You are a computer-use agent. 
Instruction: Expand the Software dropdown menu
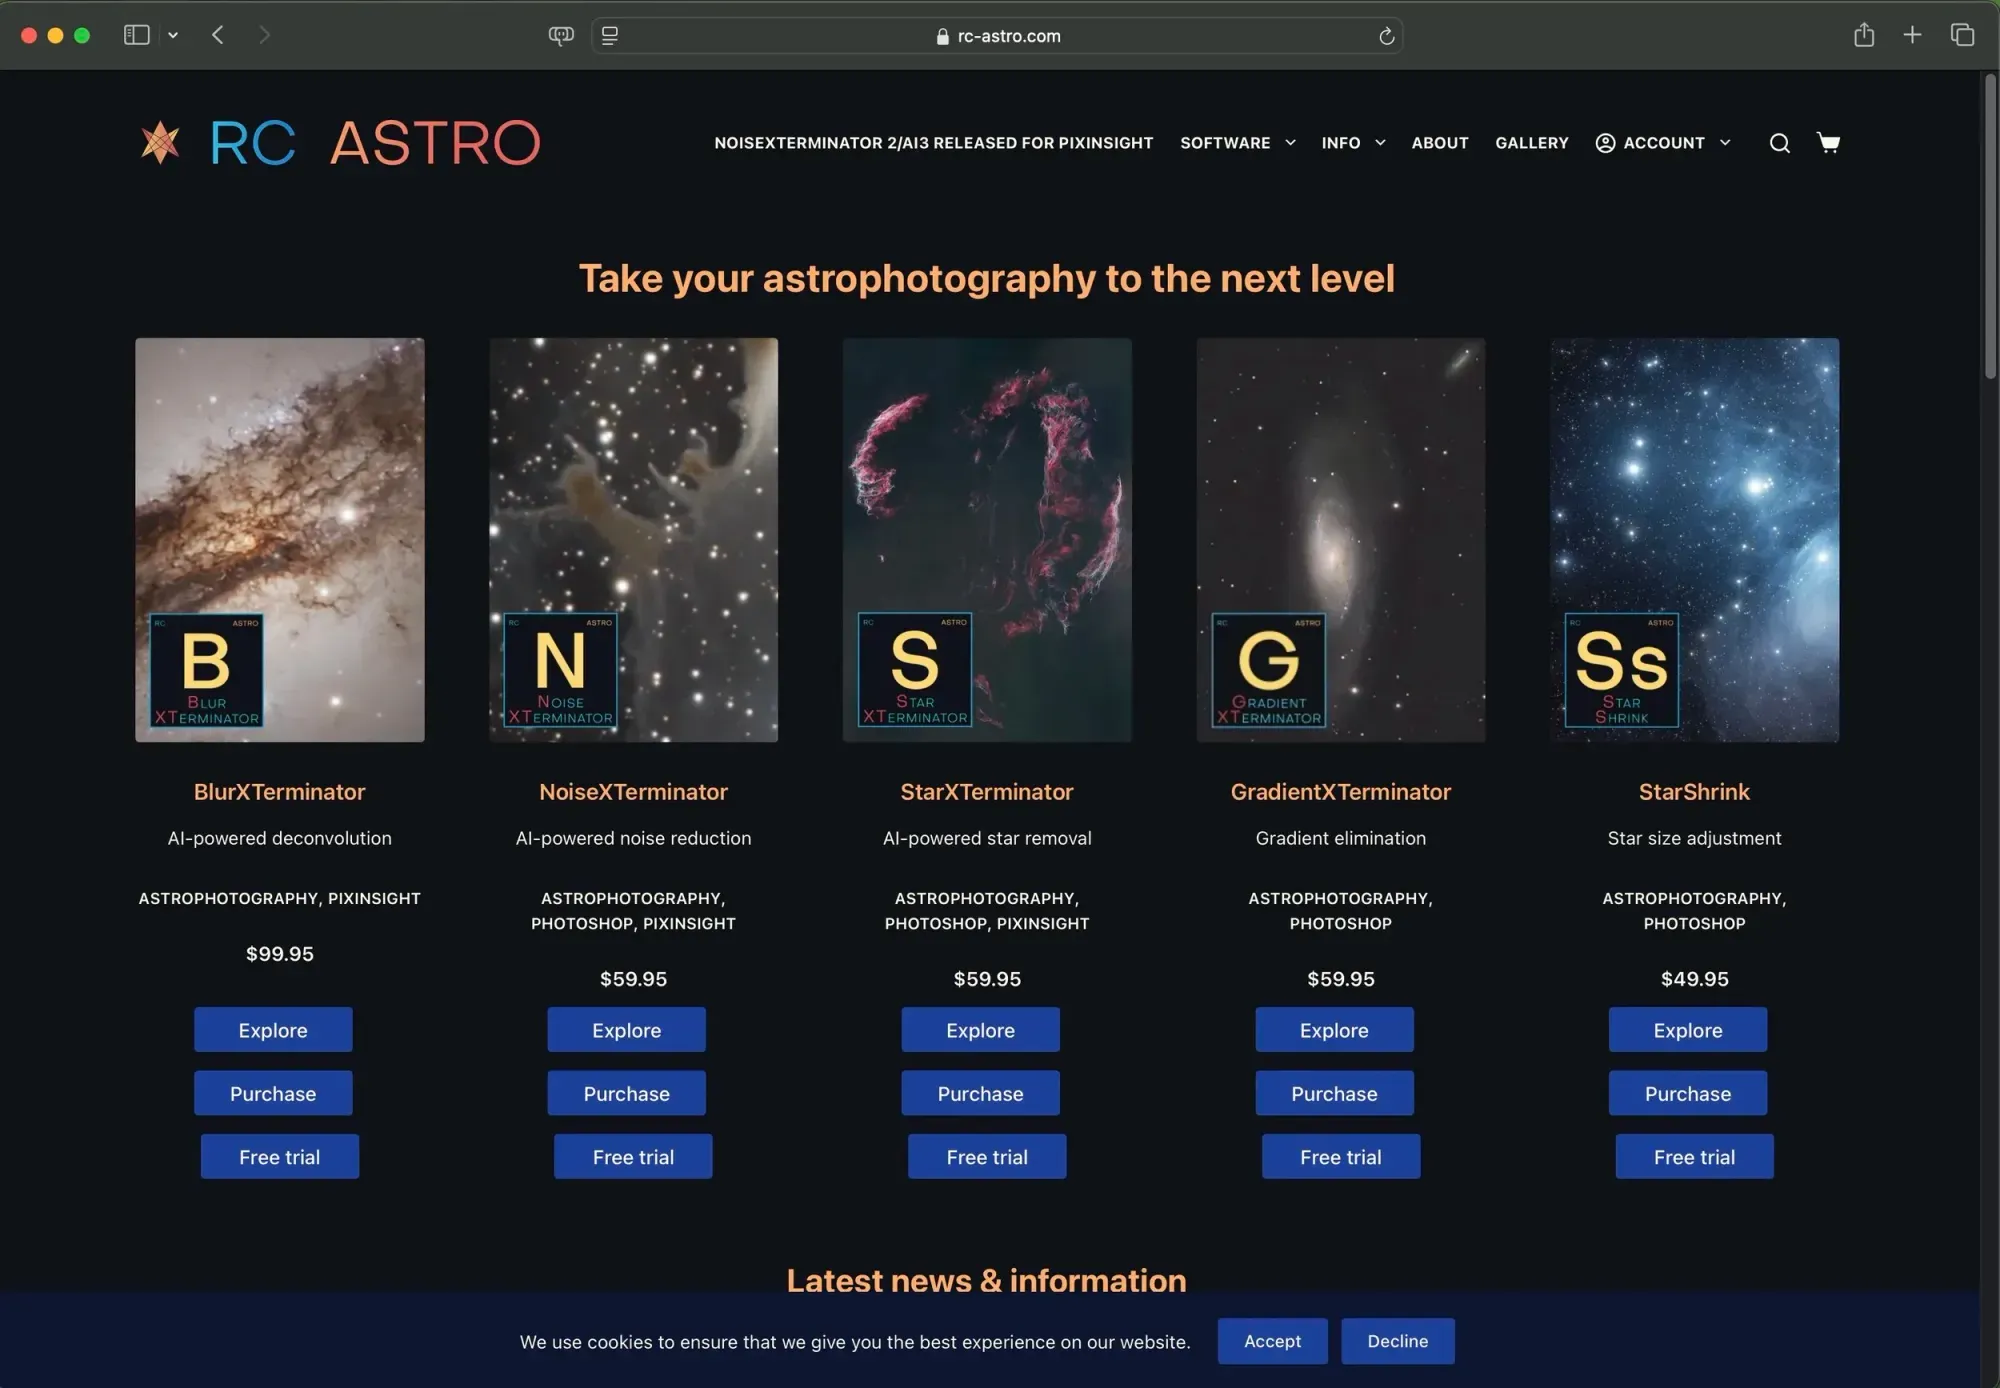pos(1237,143)
